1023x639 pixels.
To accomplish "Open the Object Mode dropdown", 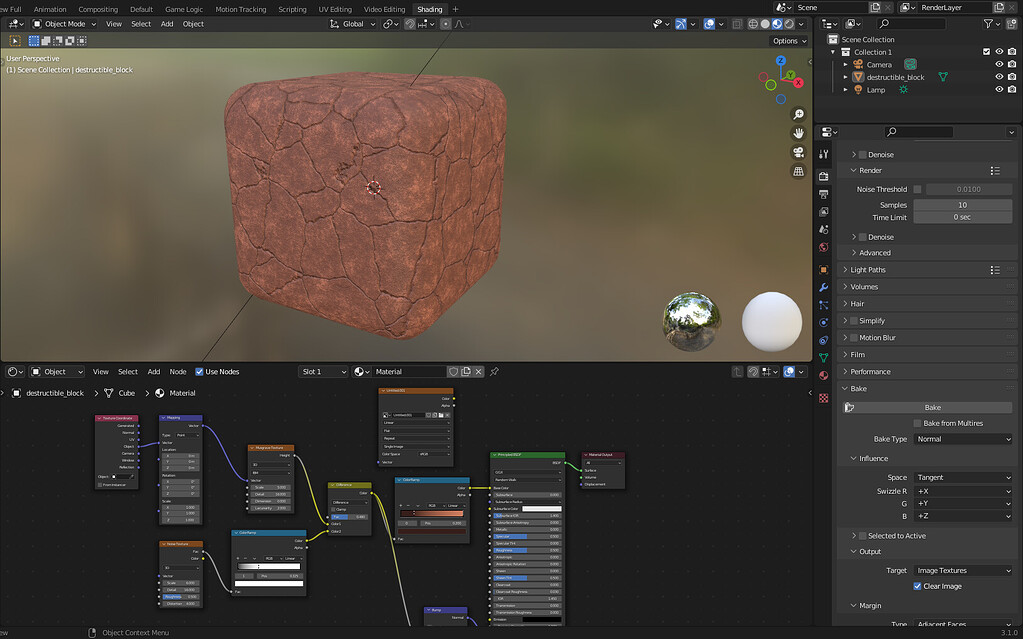I will pos(65,23).
